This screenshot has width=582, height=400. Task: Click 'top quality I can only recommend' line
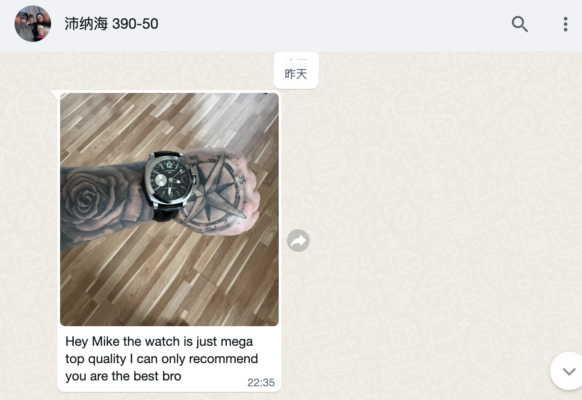pyautogui.click(x=161, y=359)
